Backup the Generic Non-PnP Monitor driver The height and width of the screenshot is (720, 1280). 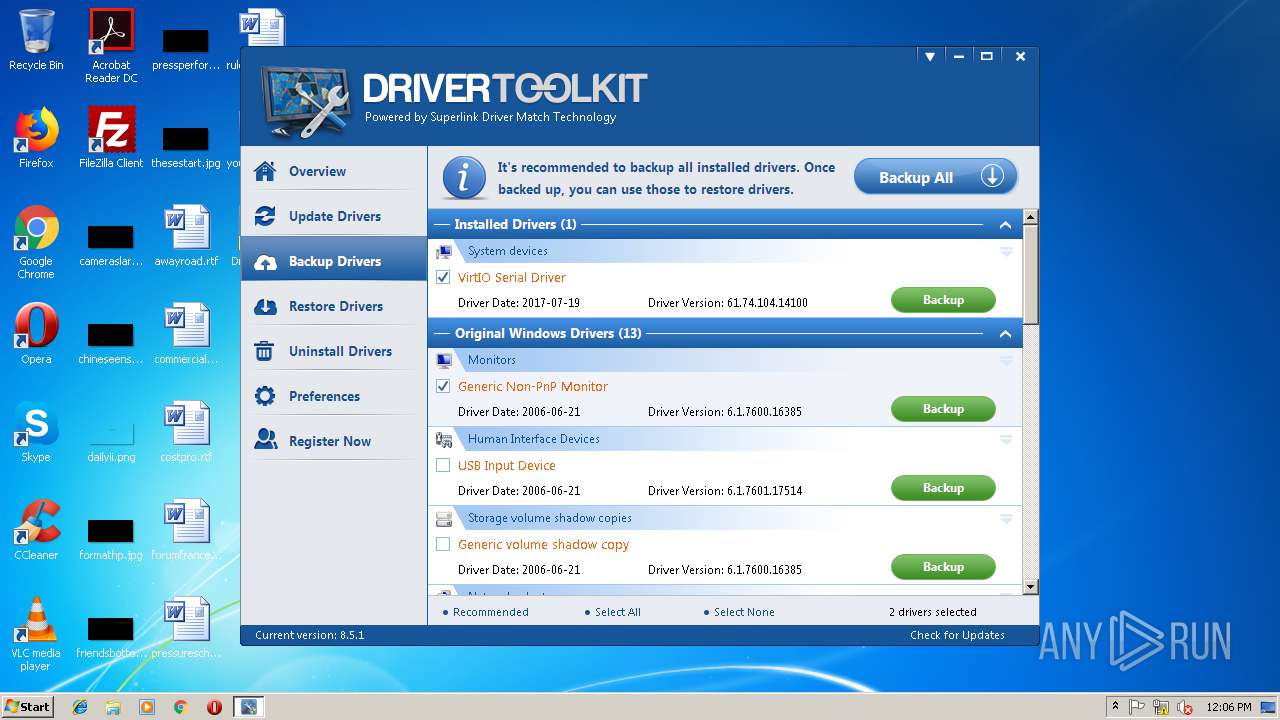tap(943, 409)
